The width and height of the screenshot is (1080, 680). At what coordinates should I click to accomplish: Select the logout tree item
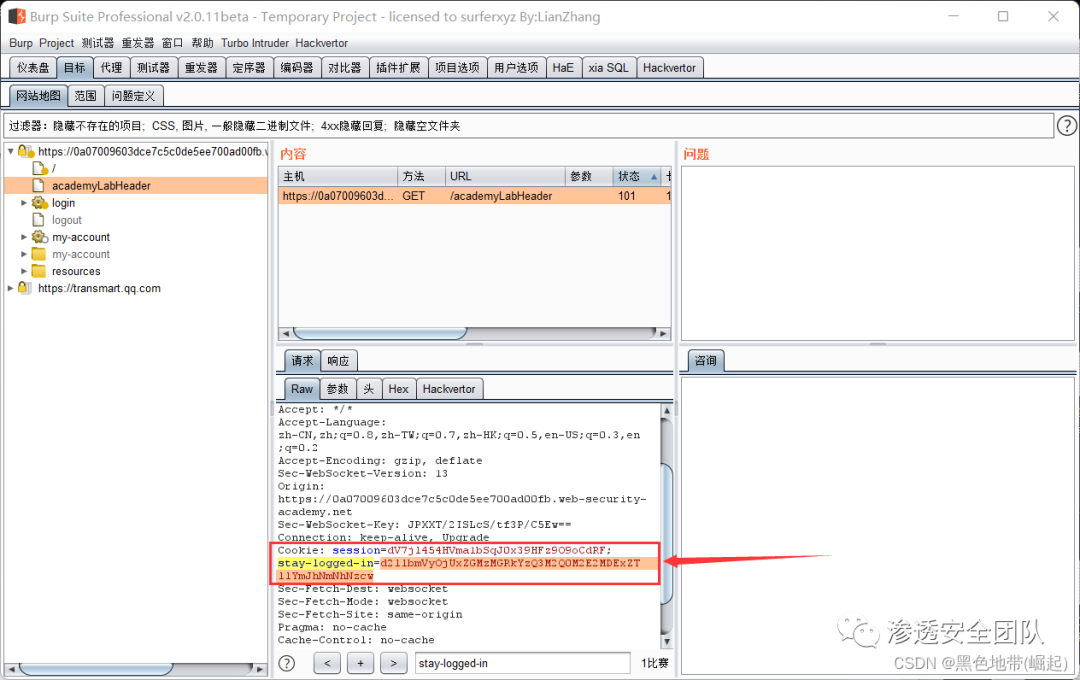[x=67, y=220]
